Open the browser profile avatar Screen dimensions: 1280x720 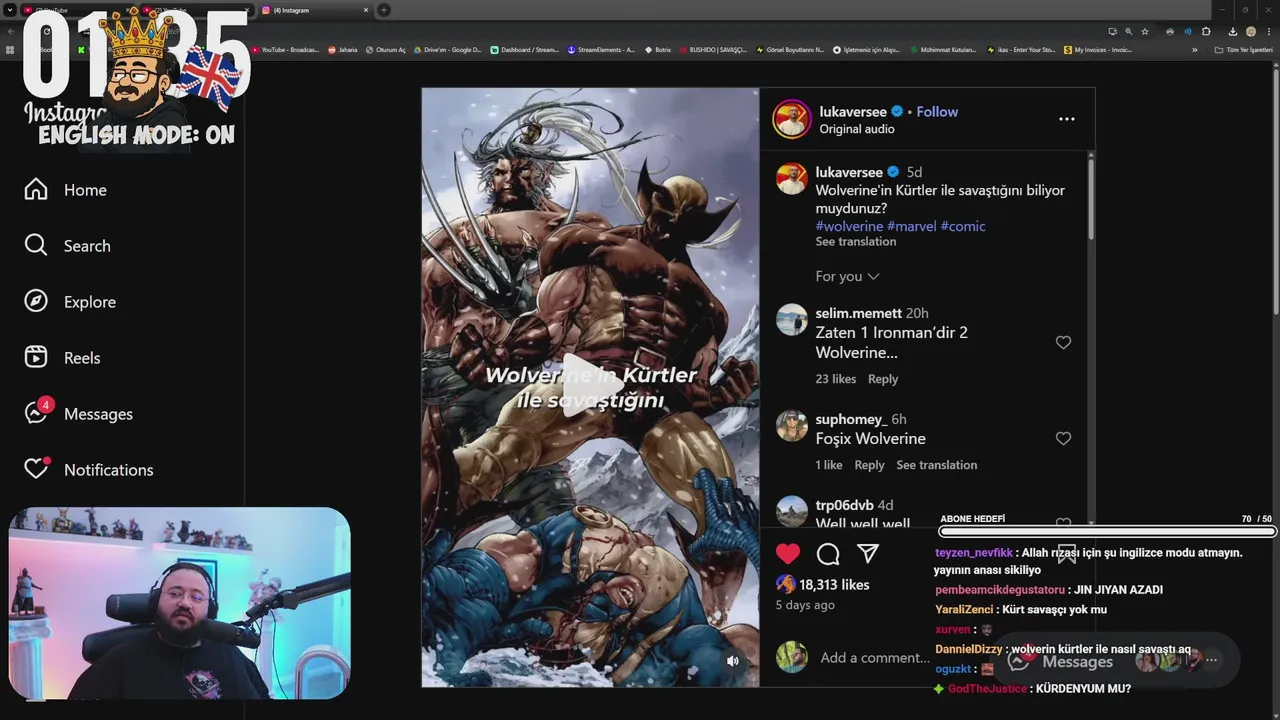pyautogui.click(x=1251, y=32)
